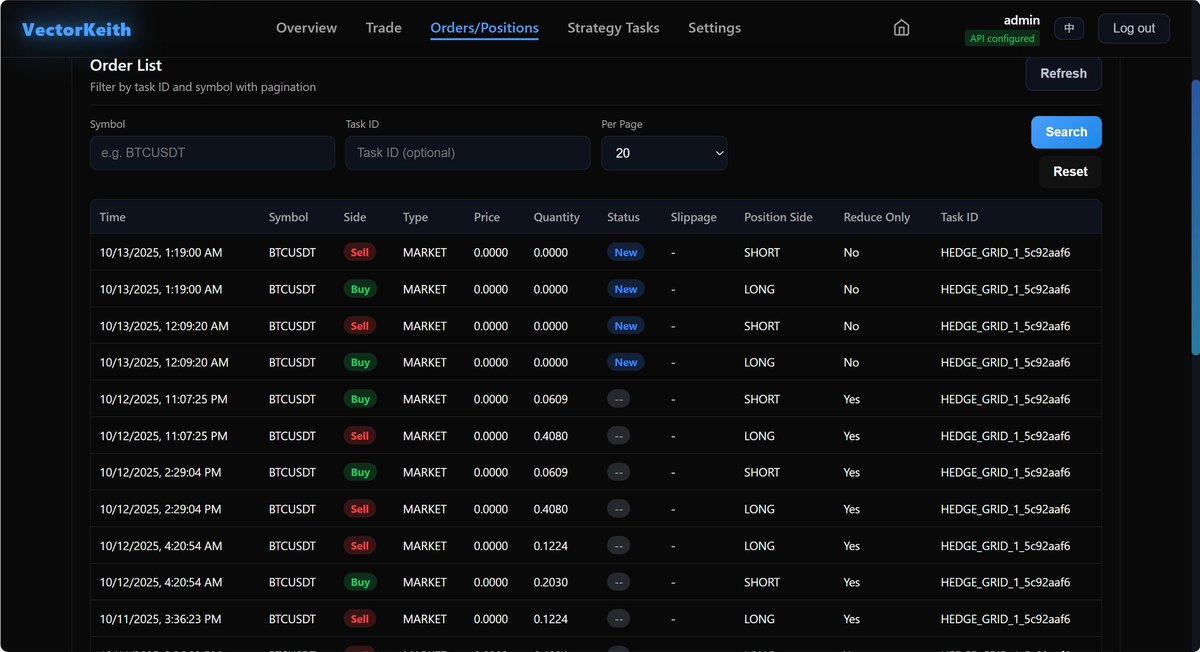
Task: Click Sell badge in 2:29:04 PM LONG row
Action: [360, 509]
